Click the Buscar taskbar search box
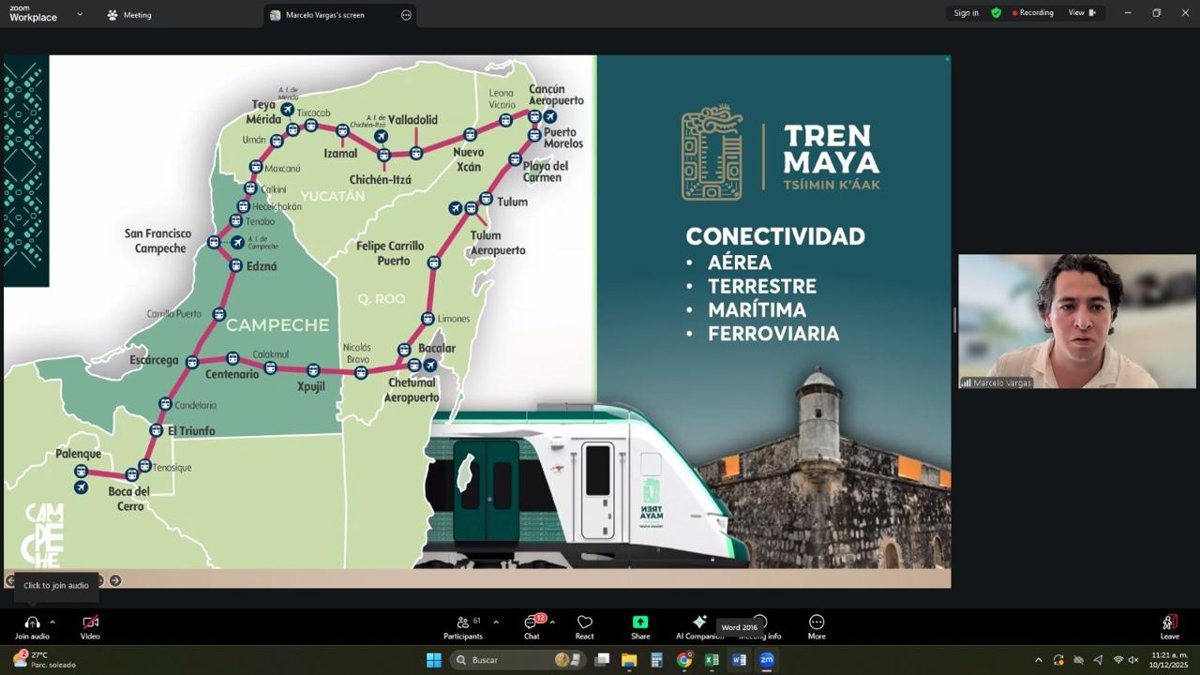Viewport: 1200px width, 675px height. 517,660
